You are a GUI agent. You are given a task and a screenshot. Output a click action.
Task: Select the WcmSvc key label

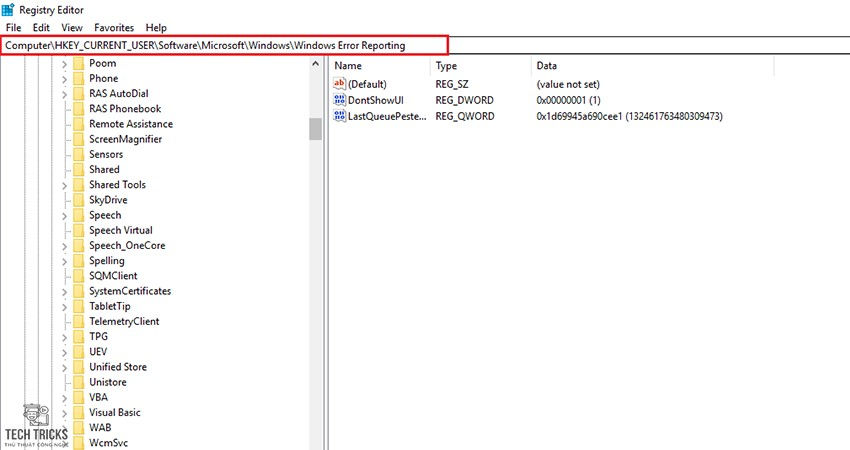108,443
